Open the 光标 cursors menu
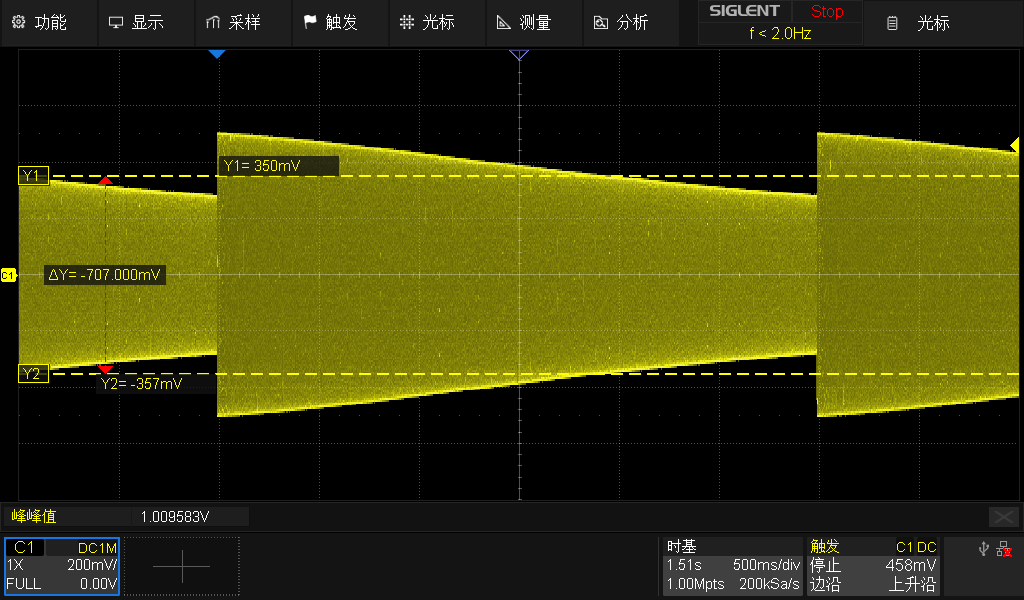Image resolution: width=1024 pixels, height=600 pixels. tap(437, 23)
